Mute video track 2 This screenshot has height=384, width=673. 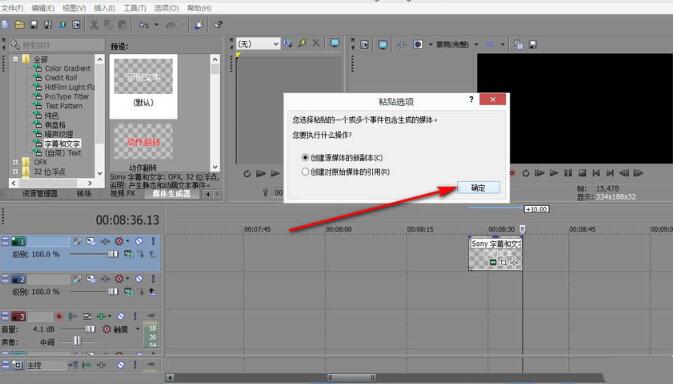click(139, 279)
